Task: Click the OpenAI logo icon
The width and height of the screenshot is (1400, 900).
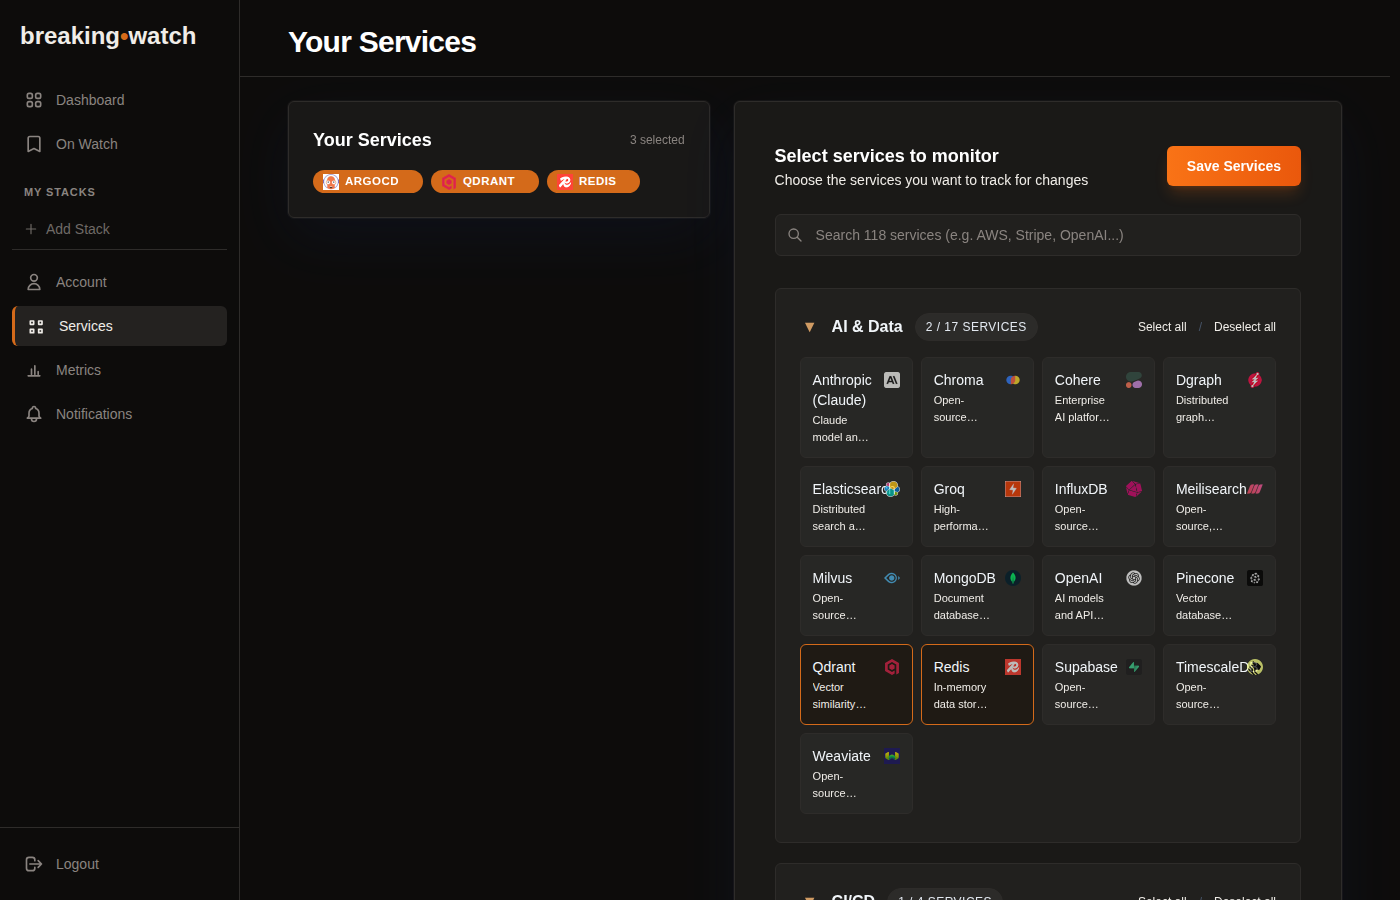Action: (1134, 578)
